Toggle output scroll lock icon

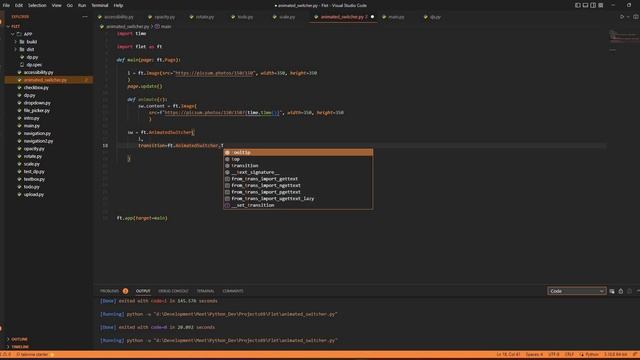tap(621, 291)
